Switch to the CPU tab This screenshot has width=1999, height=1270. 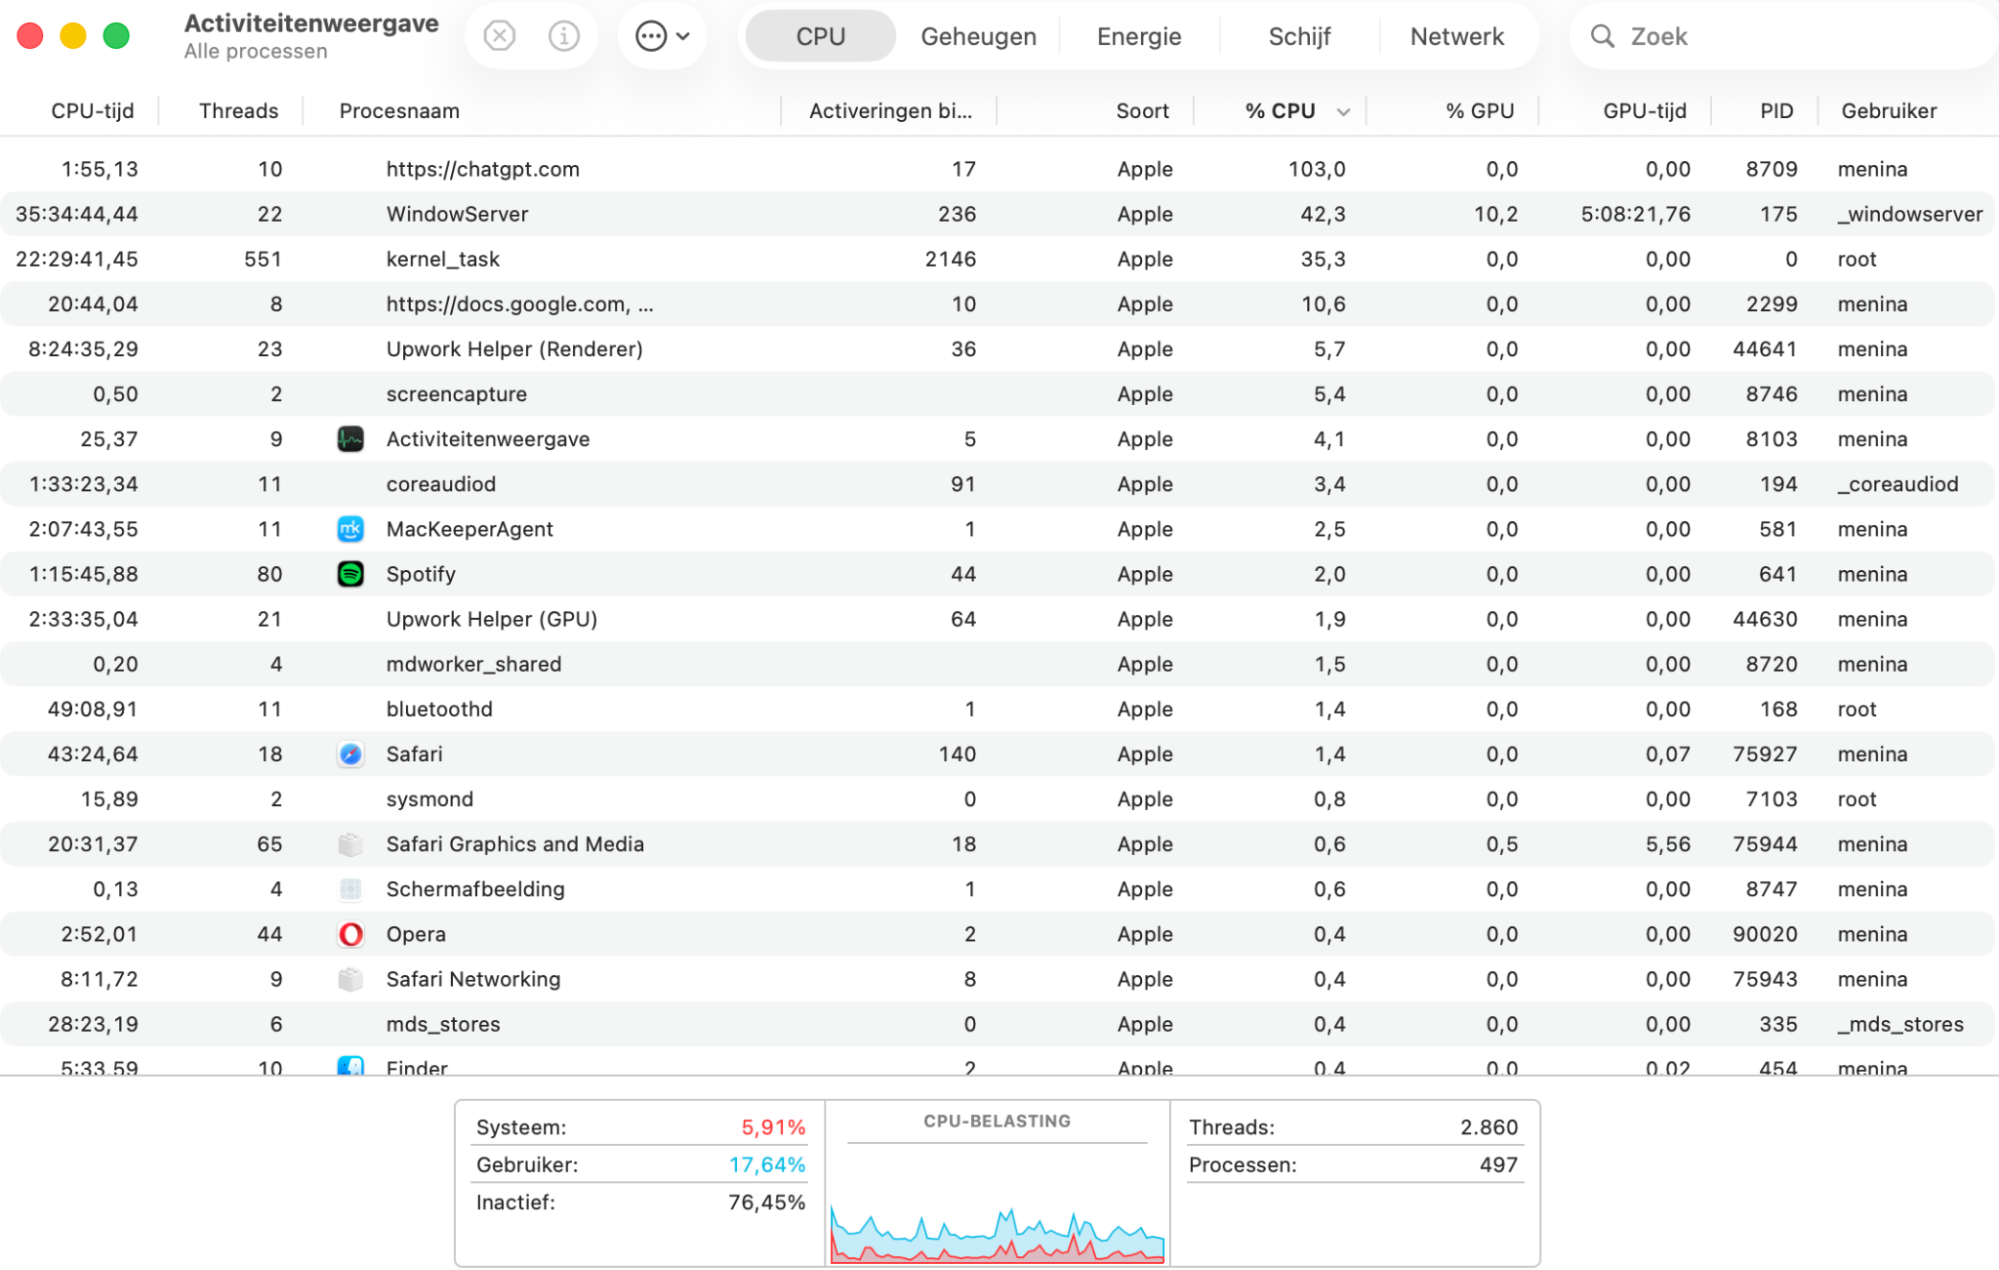pyautogui.click(x=820, y=36)
